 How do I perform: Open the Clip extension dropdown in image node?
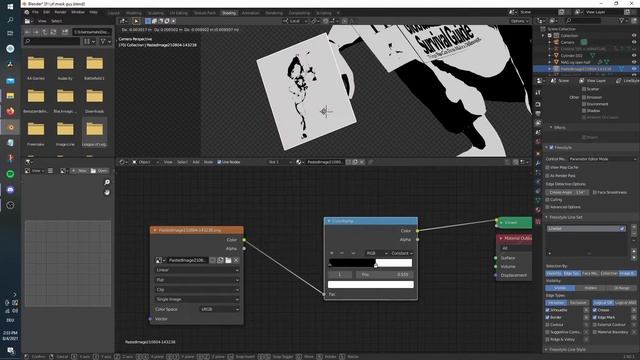(x=197, y=289)
